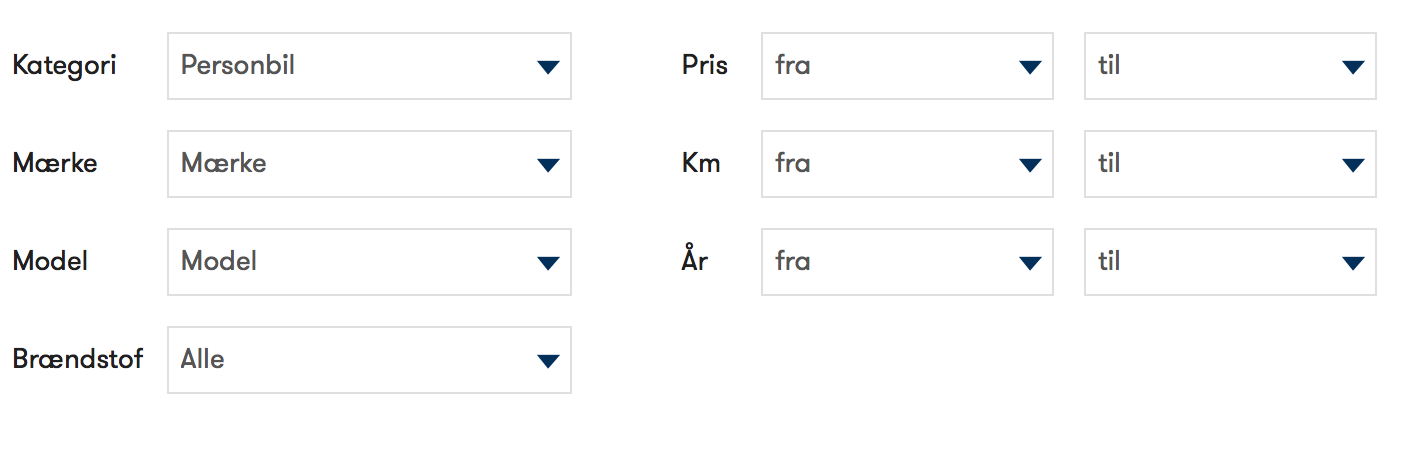Click the Model label left of dropdown
Screen dimensions: 1422x450
(50, 262)
